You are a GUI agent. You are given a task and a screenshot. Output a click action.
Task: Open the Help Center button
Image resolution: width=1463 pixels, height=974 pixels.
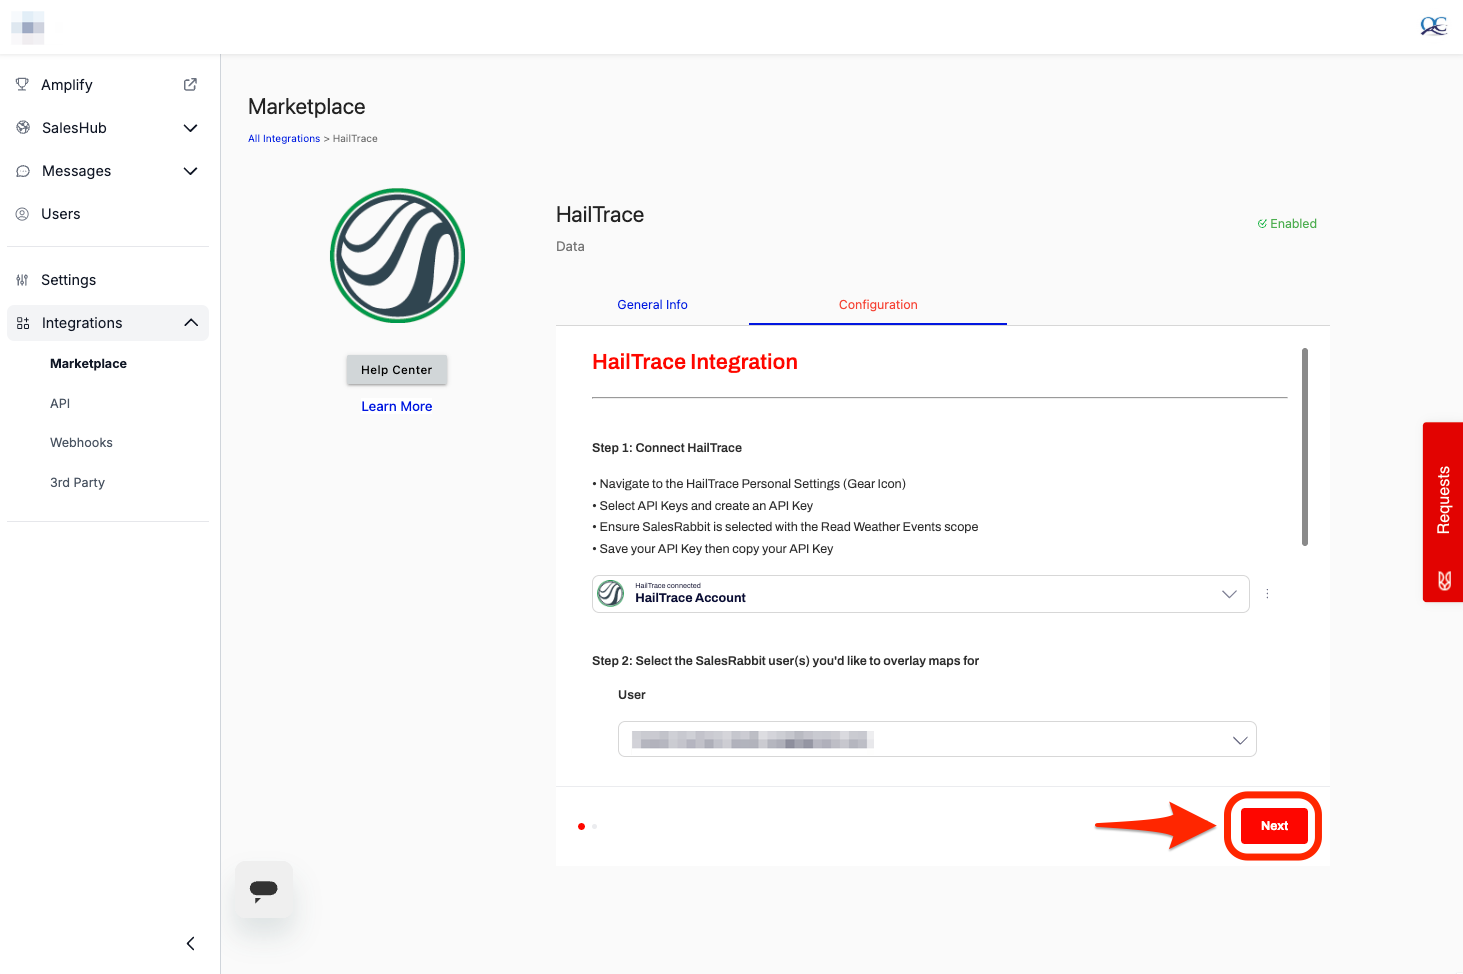click(397, 370)
